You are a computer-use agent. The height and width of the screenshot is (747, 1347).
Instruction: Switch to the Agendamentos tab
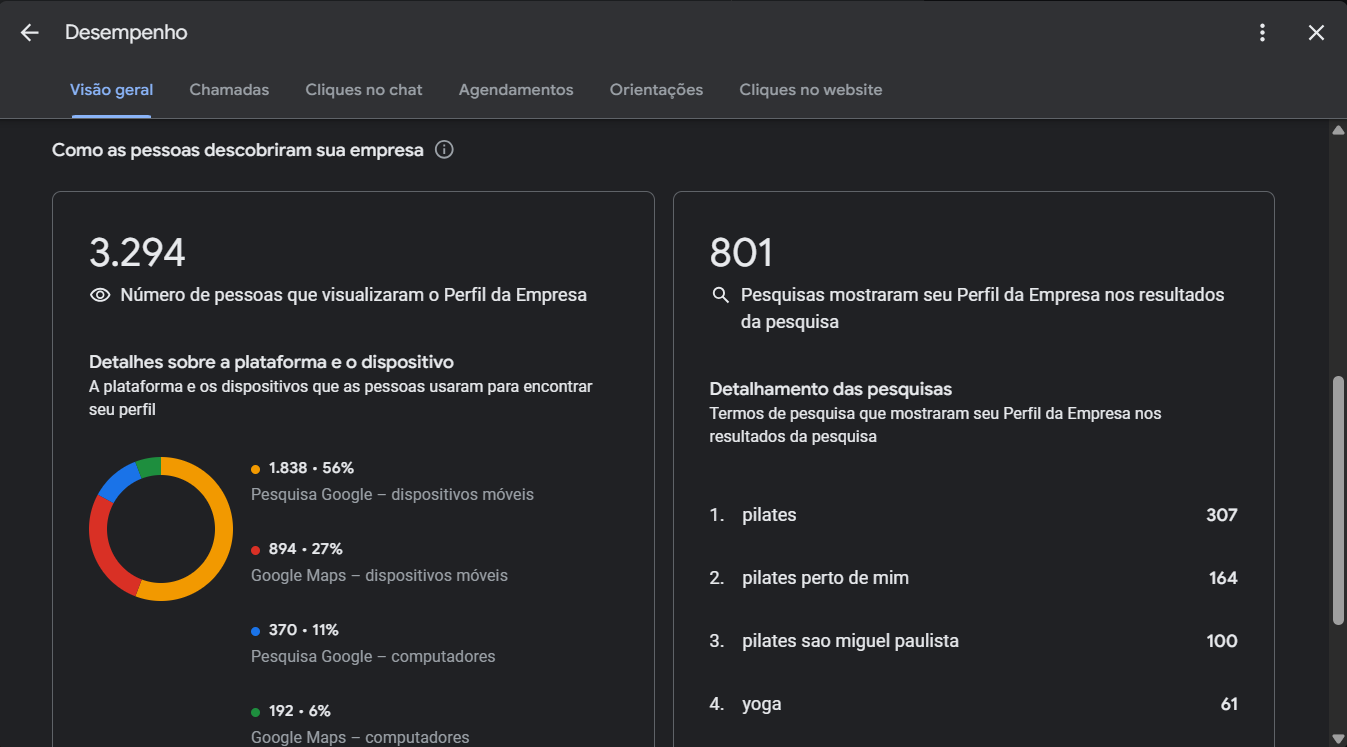[x=516, y=90]
